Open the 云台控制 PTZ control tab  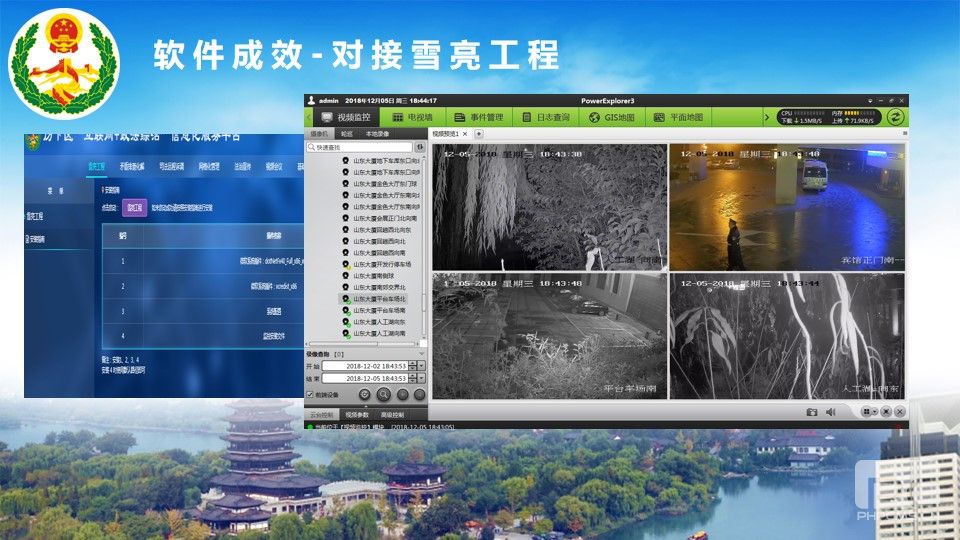pyautogui.click(x=321, y=415)
